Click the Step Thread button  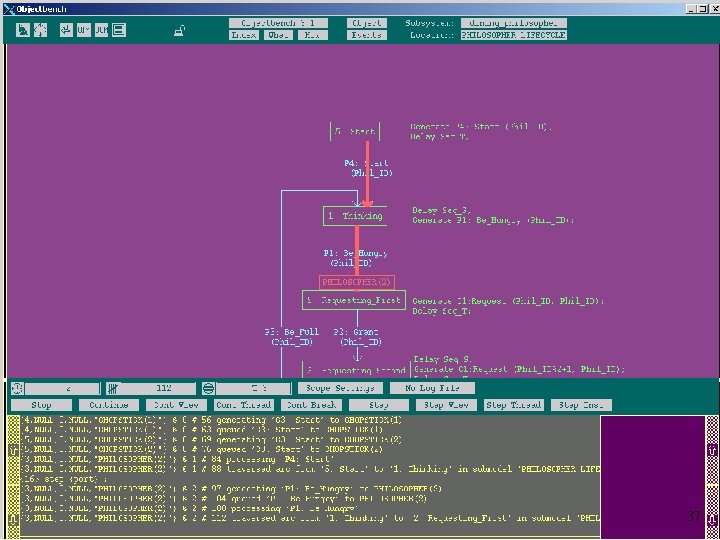[514, 405]
